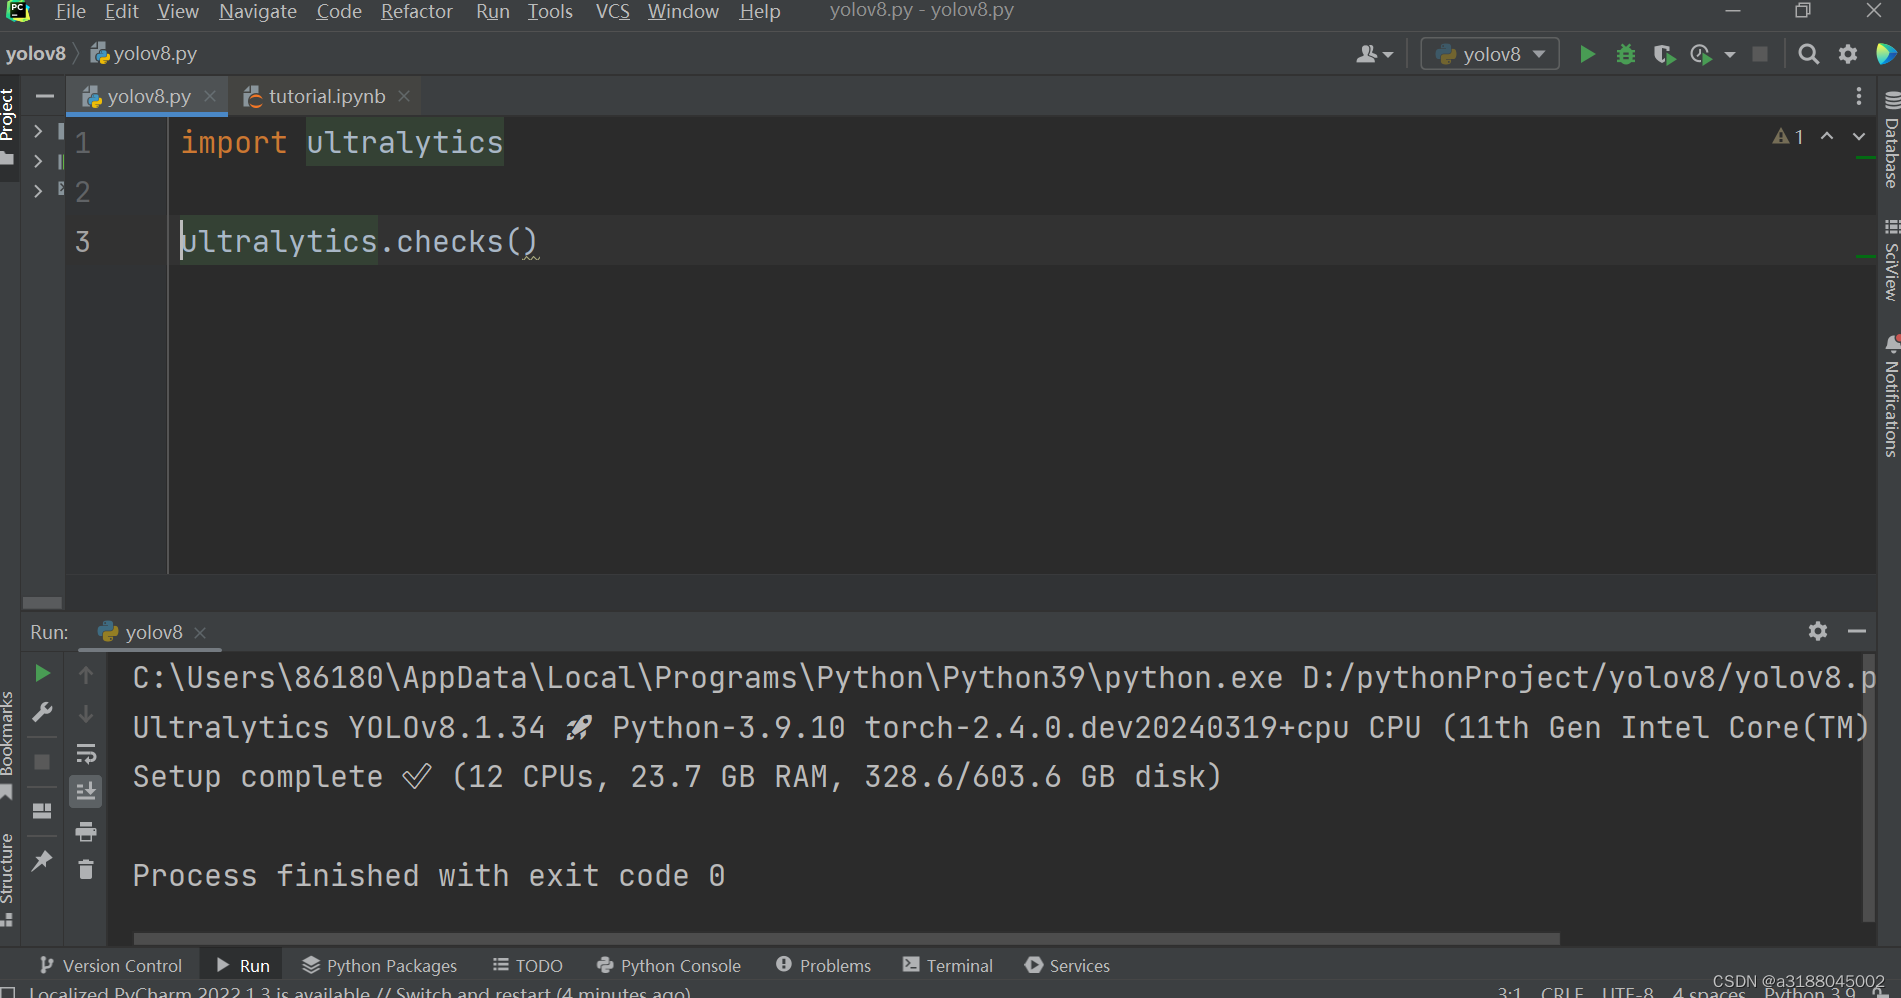
Task: Stop the process in the Run panel
Action: point(42,762)
